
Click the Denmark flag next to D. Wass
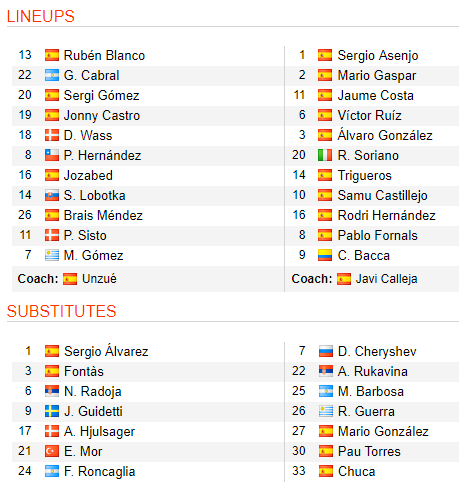click(x=52, y=135)
